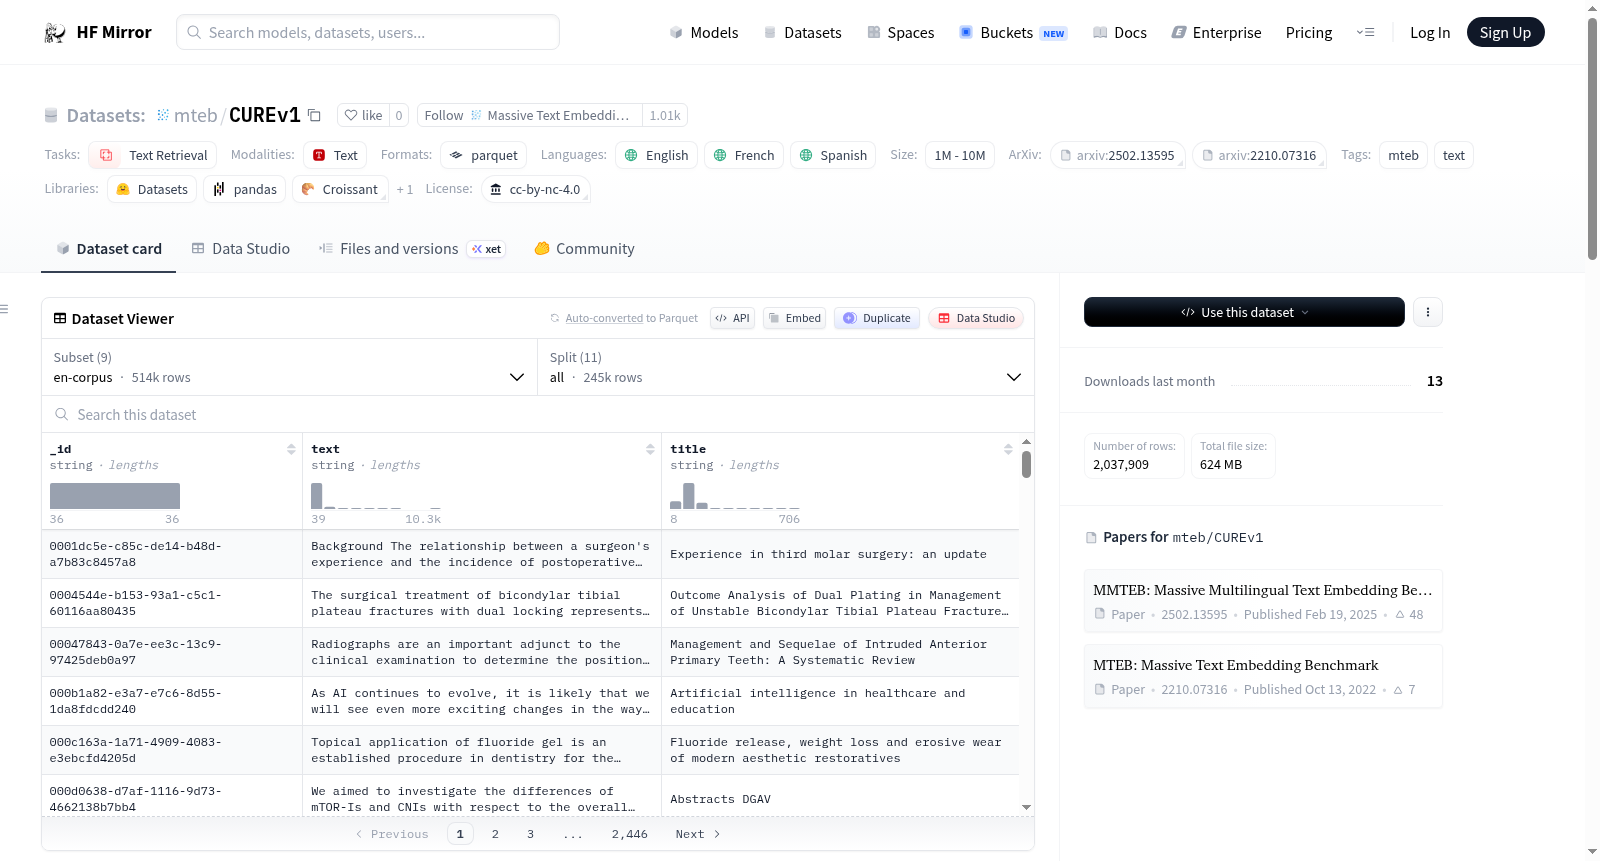Go to Datasets in the top navigation

[x=802, y=33]
